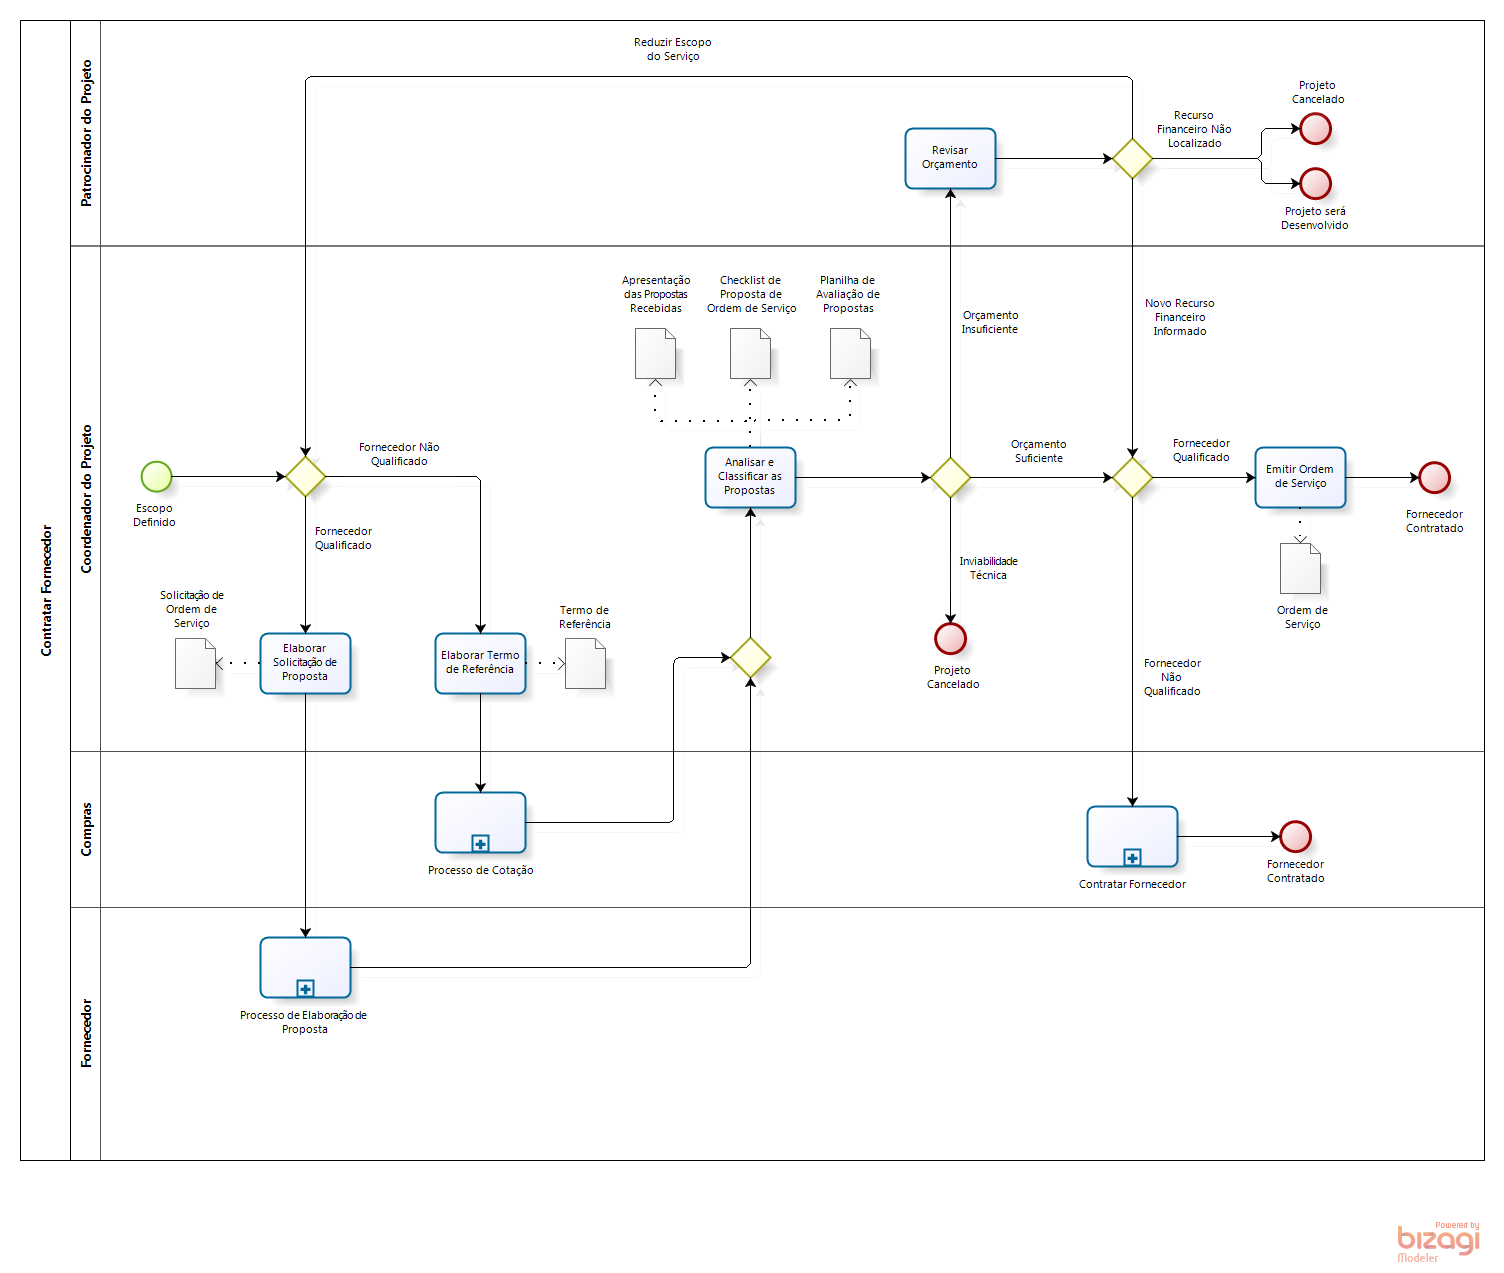Screen dimensions: 1504x1273
Task: Click the red Inviabilidade Técnica Projeto Cancelado end event
Action: pyautogui.click(x=950, y=638)
